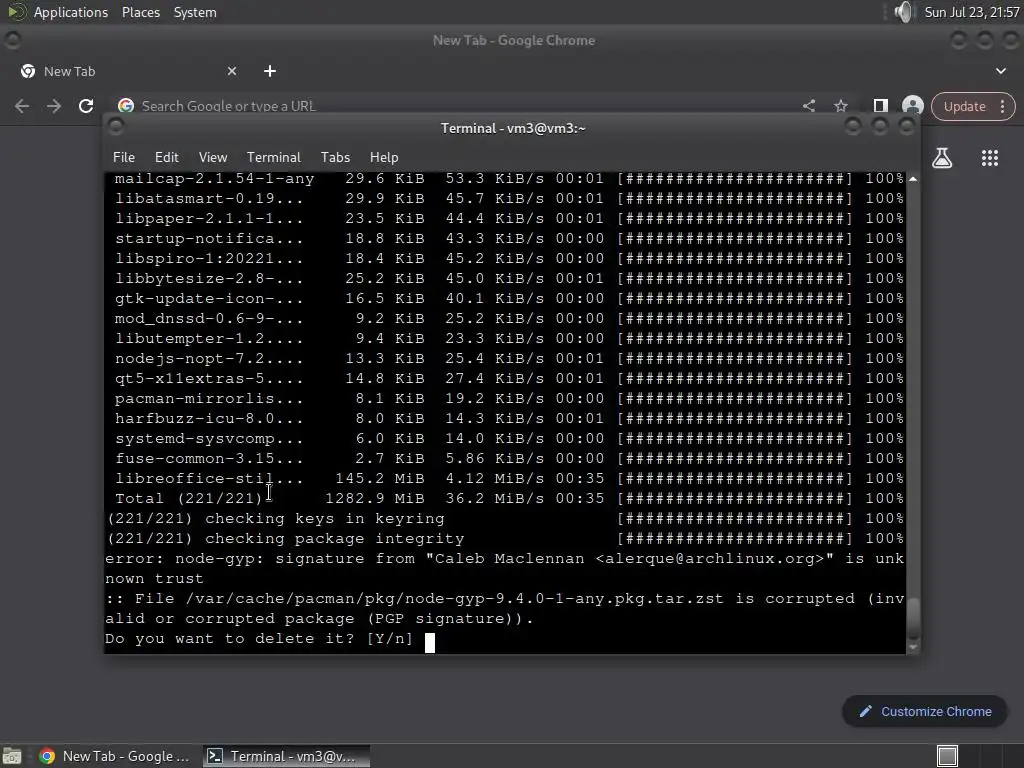Toggle Chrome side panel icon
The width and height of the screenshot is (1024, 768).
(880, 106)
